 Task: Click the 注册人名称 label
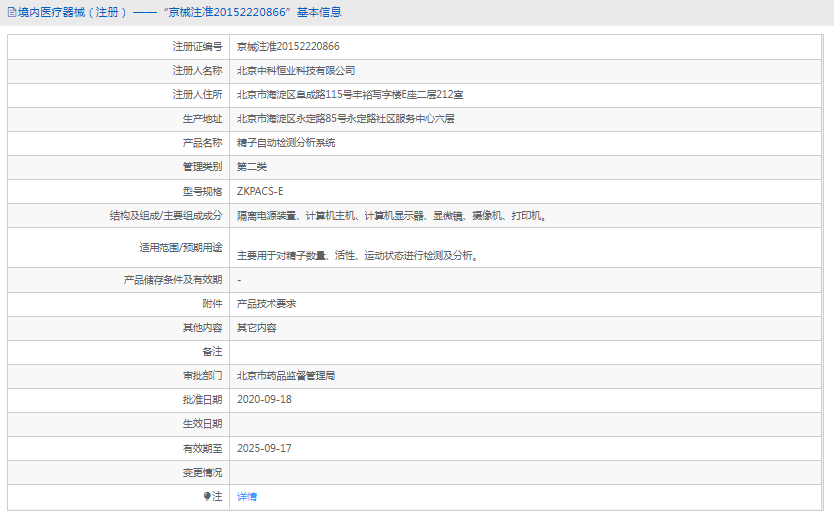(197, 71)
